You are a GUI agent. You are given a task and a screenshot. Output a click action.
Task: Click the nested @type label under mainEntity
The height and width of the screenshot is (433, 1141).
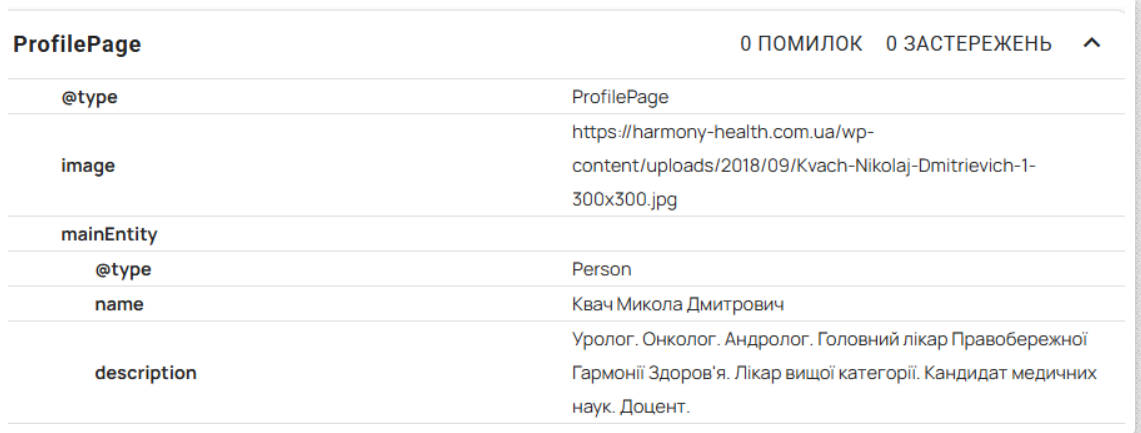point(123,269)
